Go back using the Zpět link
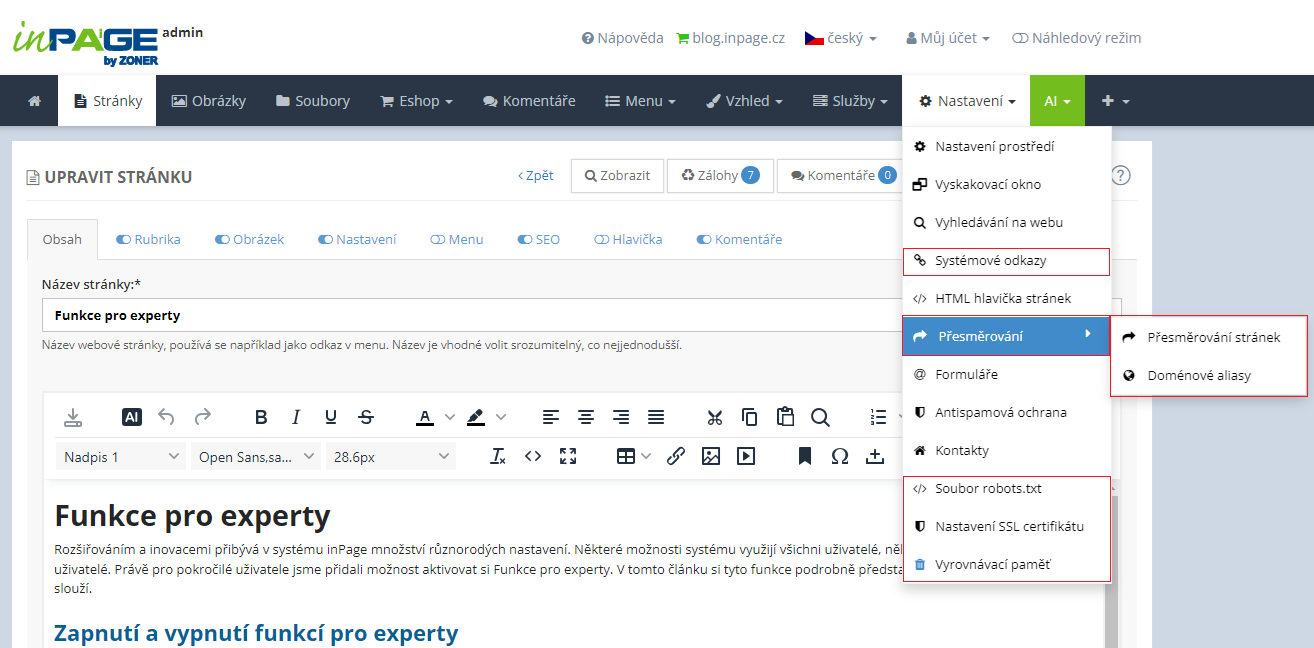1314x648 pixels. pos(536,175)
